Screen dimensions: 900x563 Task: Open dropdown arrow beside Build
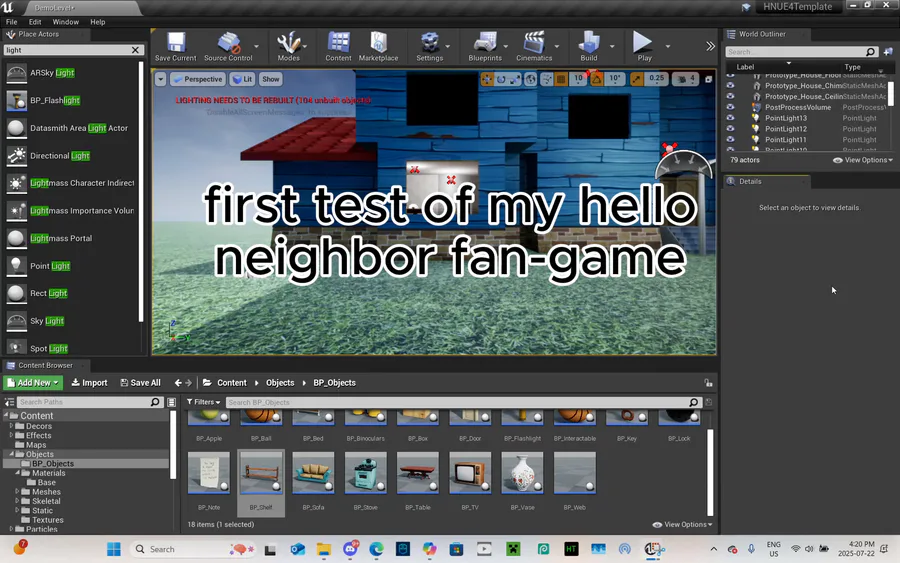click(612, 46)
